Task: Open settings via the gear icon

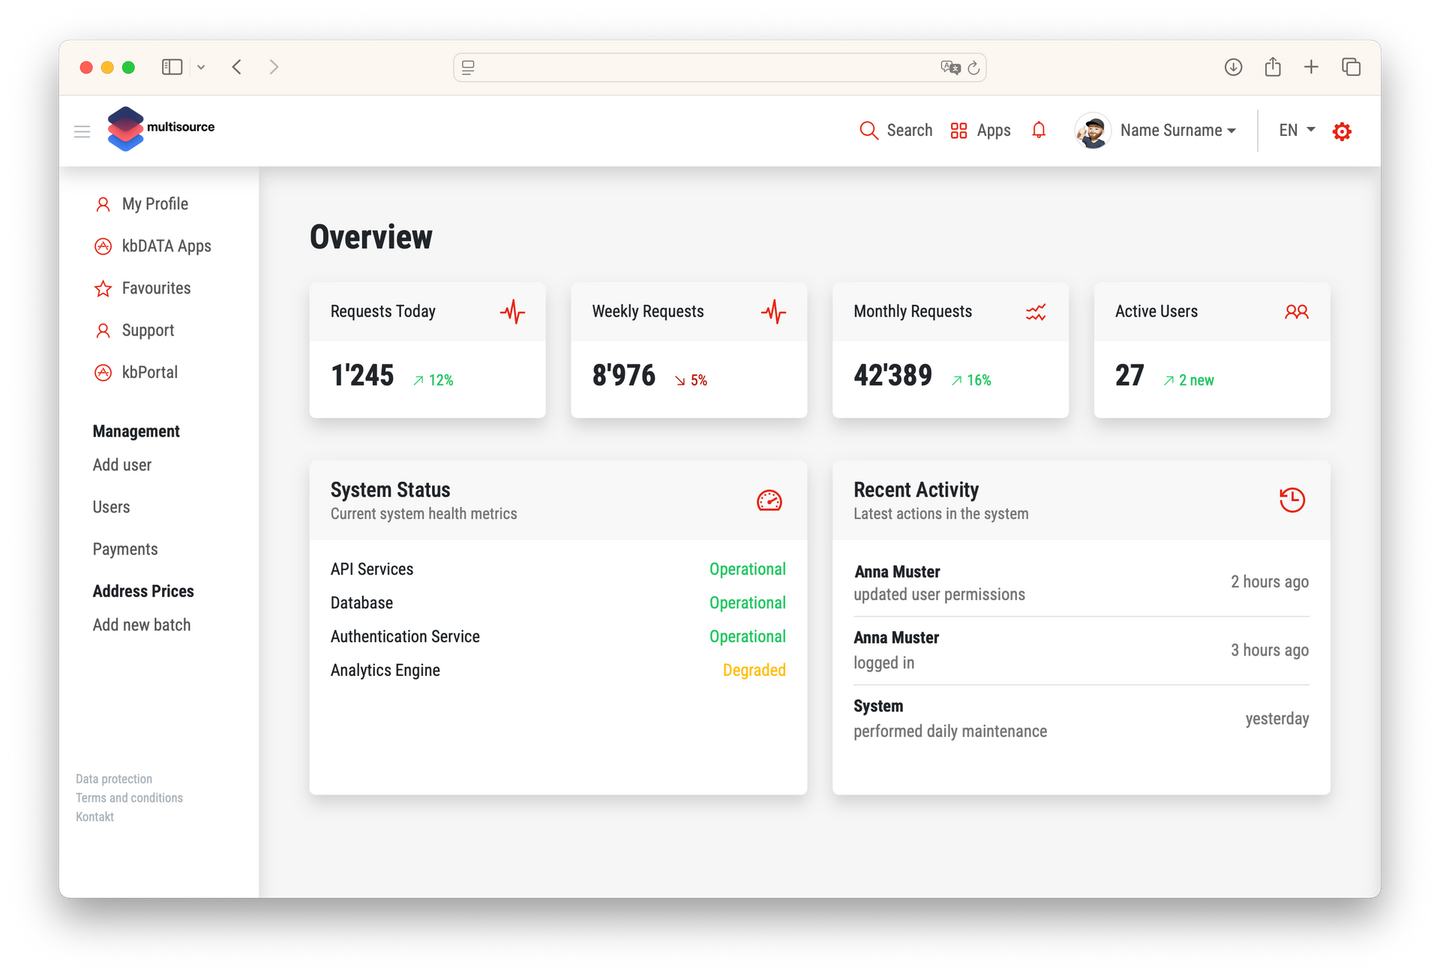Action: (1342, 130)
